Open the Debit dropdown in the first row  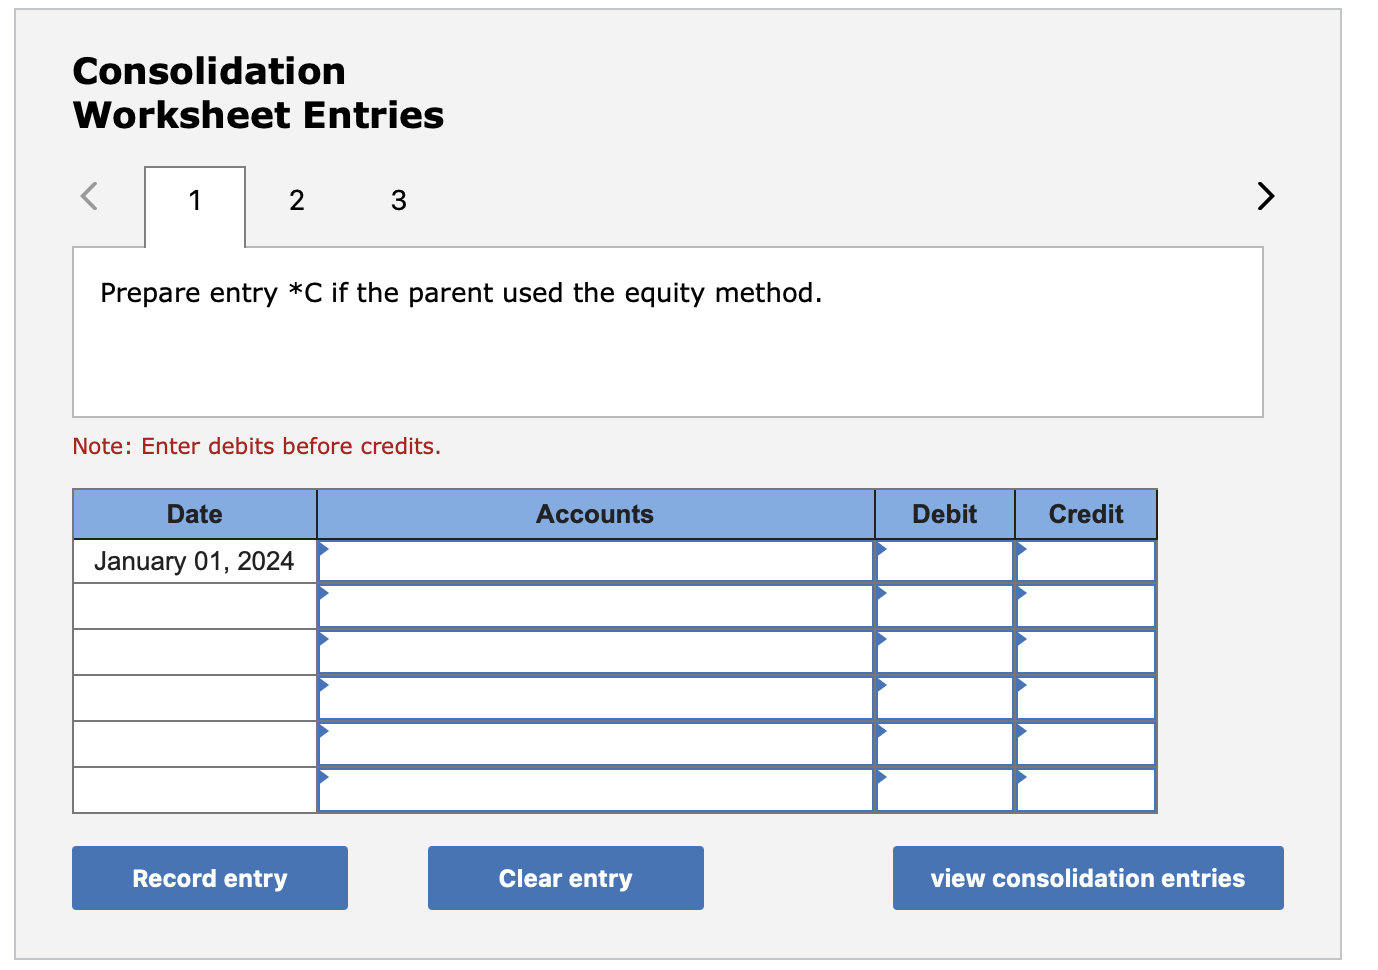[883, 548]
